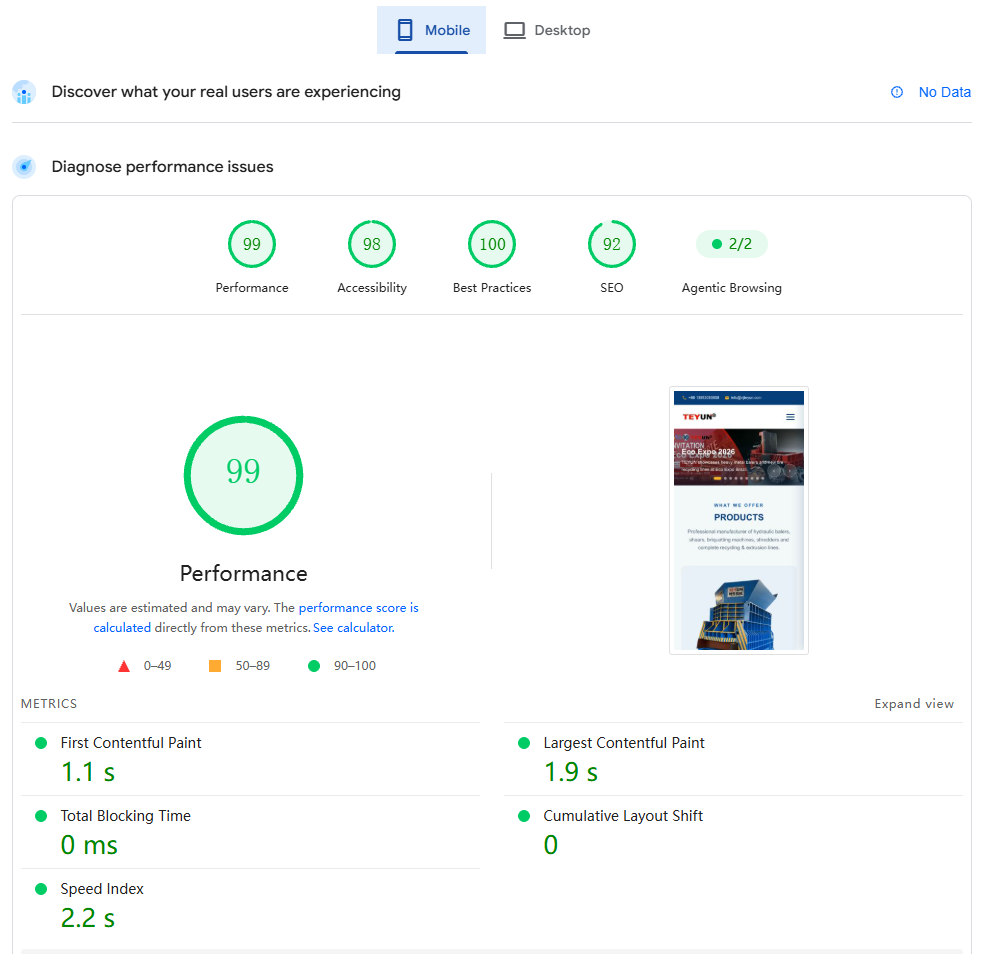The width and height of the screenshot is (982, 954).
Task: Click 'Diagnose performance issues' heading text
Action: 162,167
